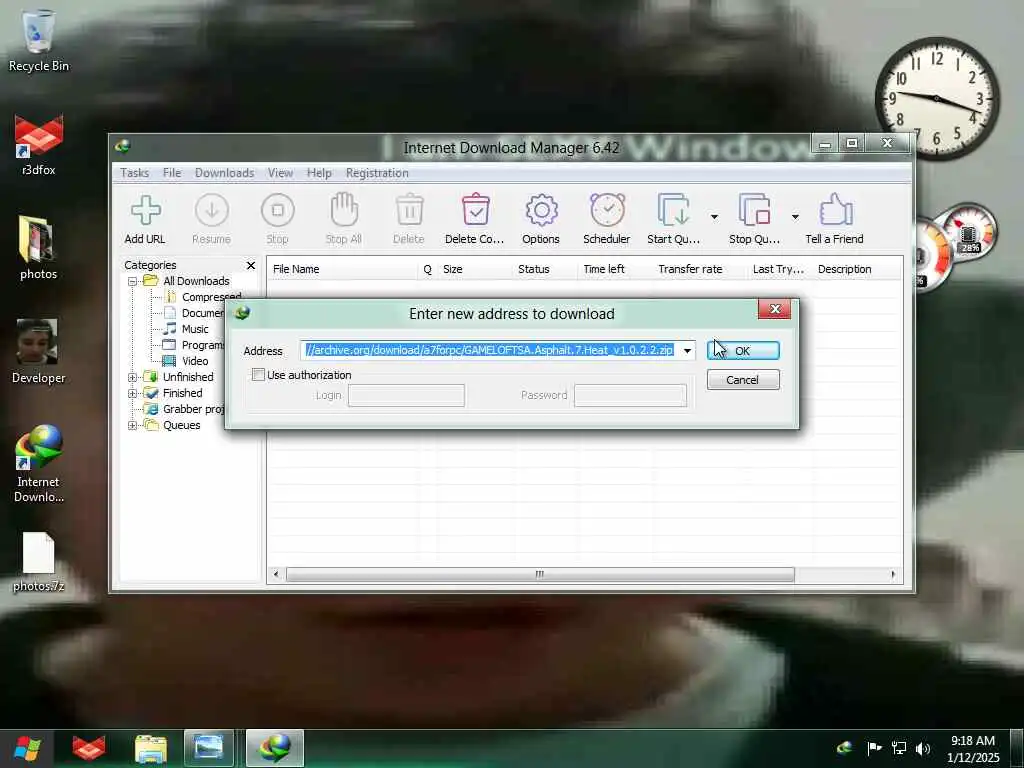Open the File menu

(172, 173)
